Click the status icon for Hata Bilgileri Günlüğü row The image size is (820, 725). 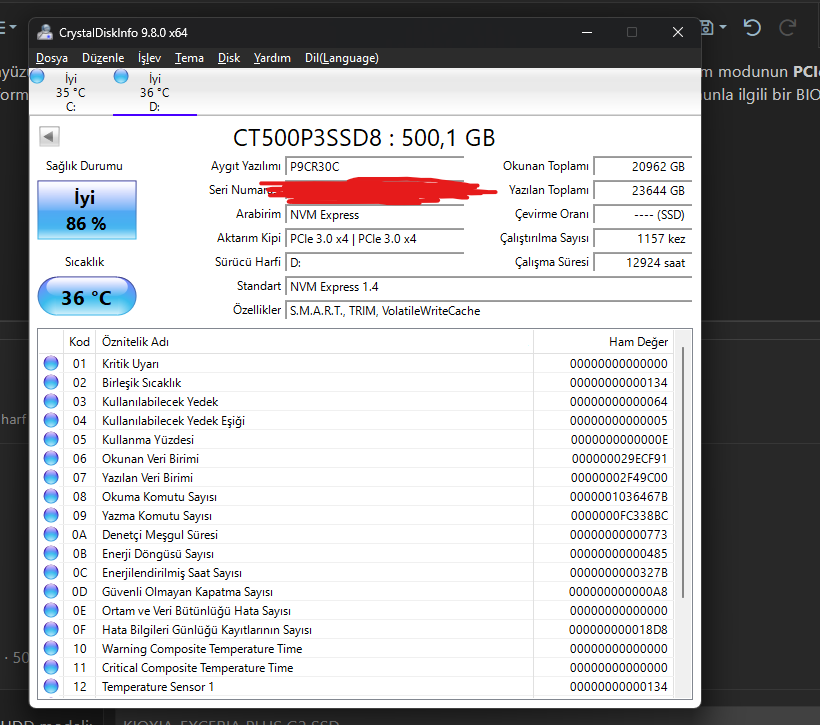click(51, 629)
